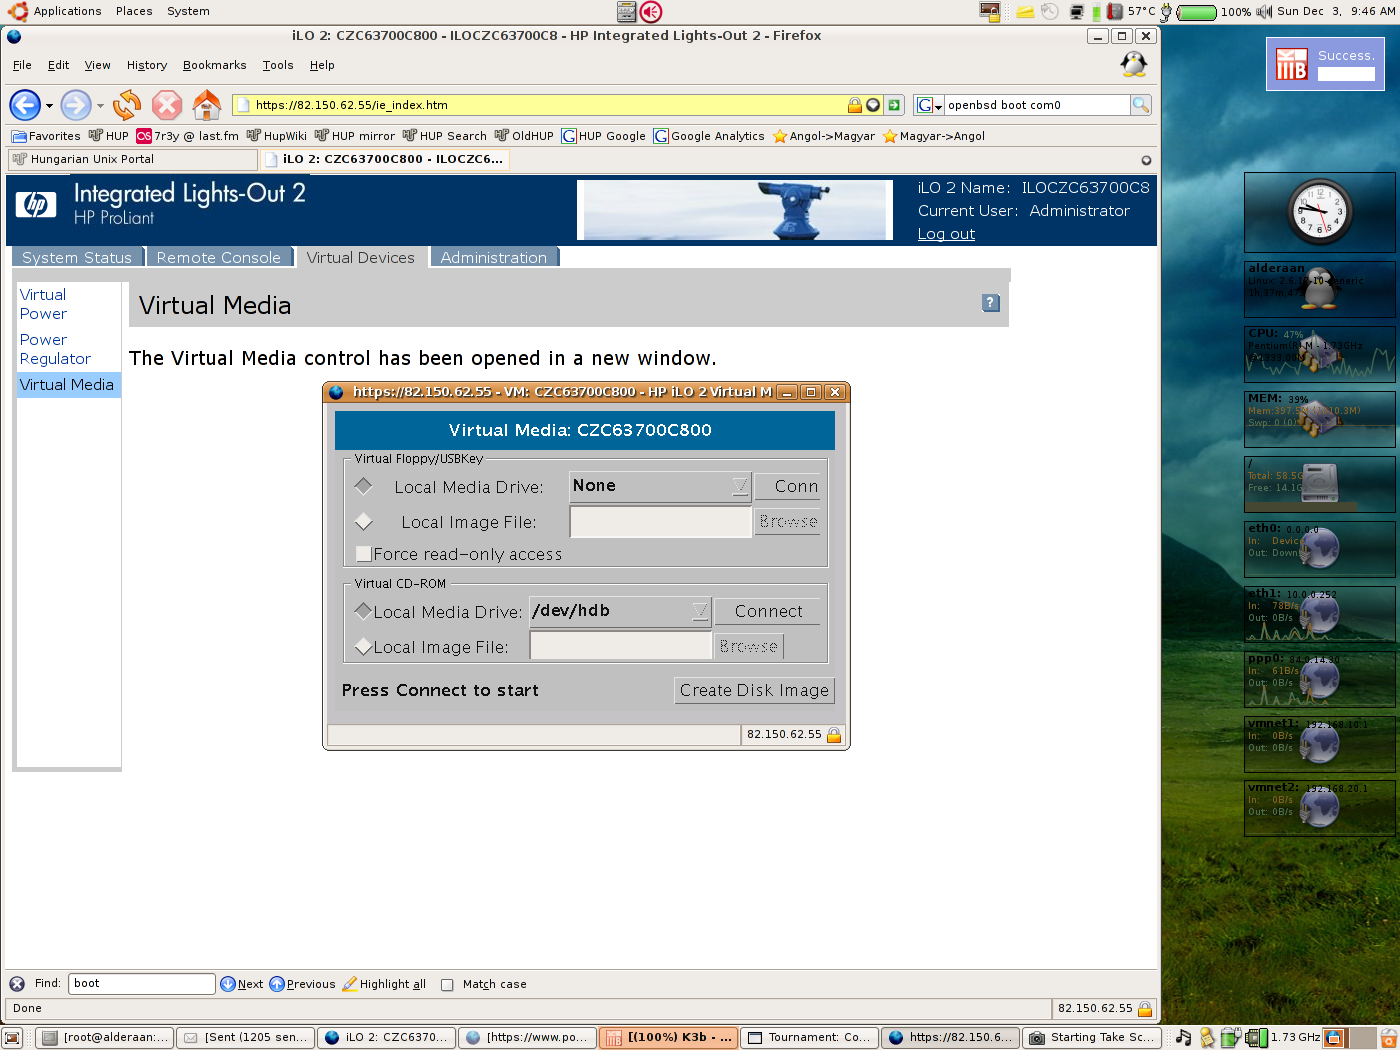Viewport: 1400px width, 1050px height.
Task: Click the padlock in Firefox status bar
Action: pyautogui.click(x=1145, y=1009)
